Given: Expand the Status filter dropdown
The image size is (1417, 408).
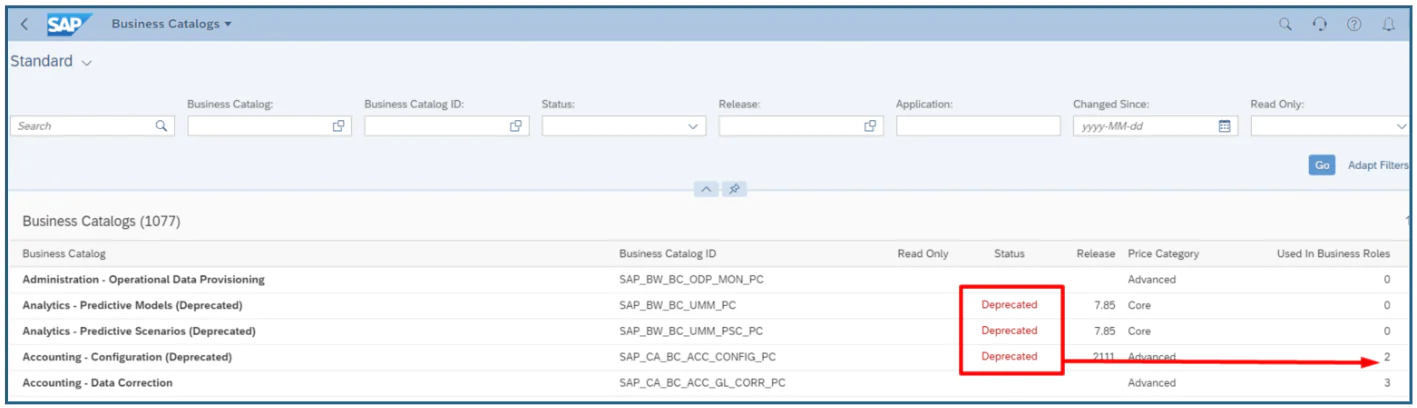Looking at the screenshot, I should pyautogui.click(x=693, y=126).
